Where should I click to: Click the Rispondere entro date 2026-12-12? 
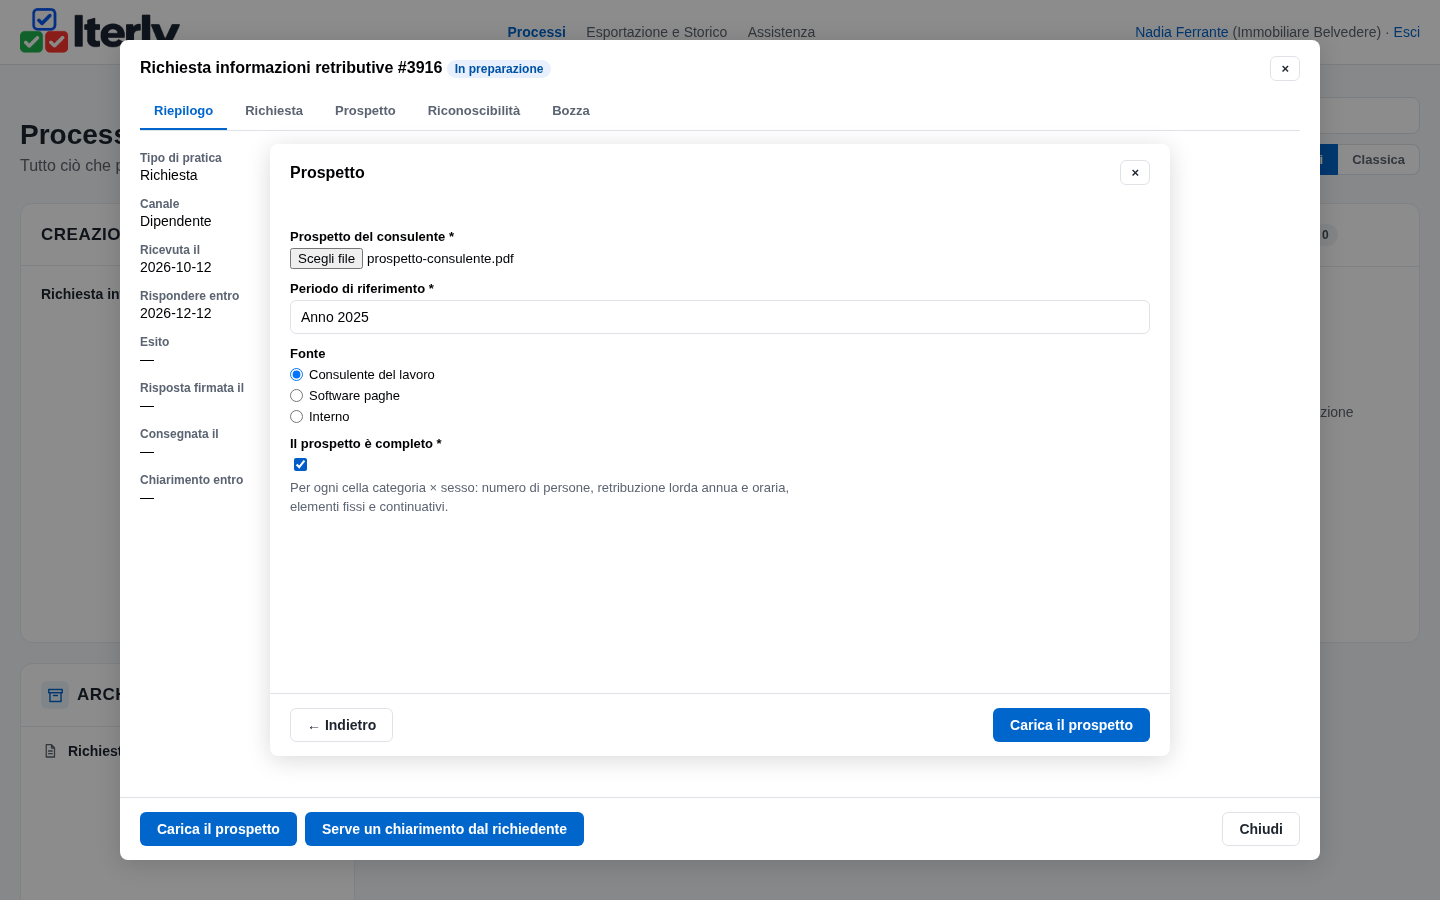click(176, 313)
